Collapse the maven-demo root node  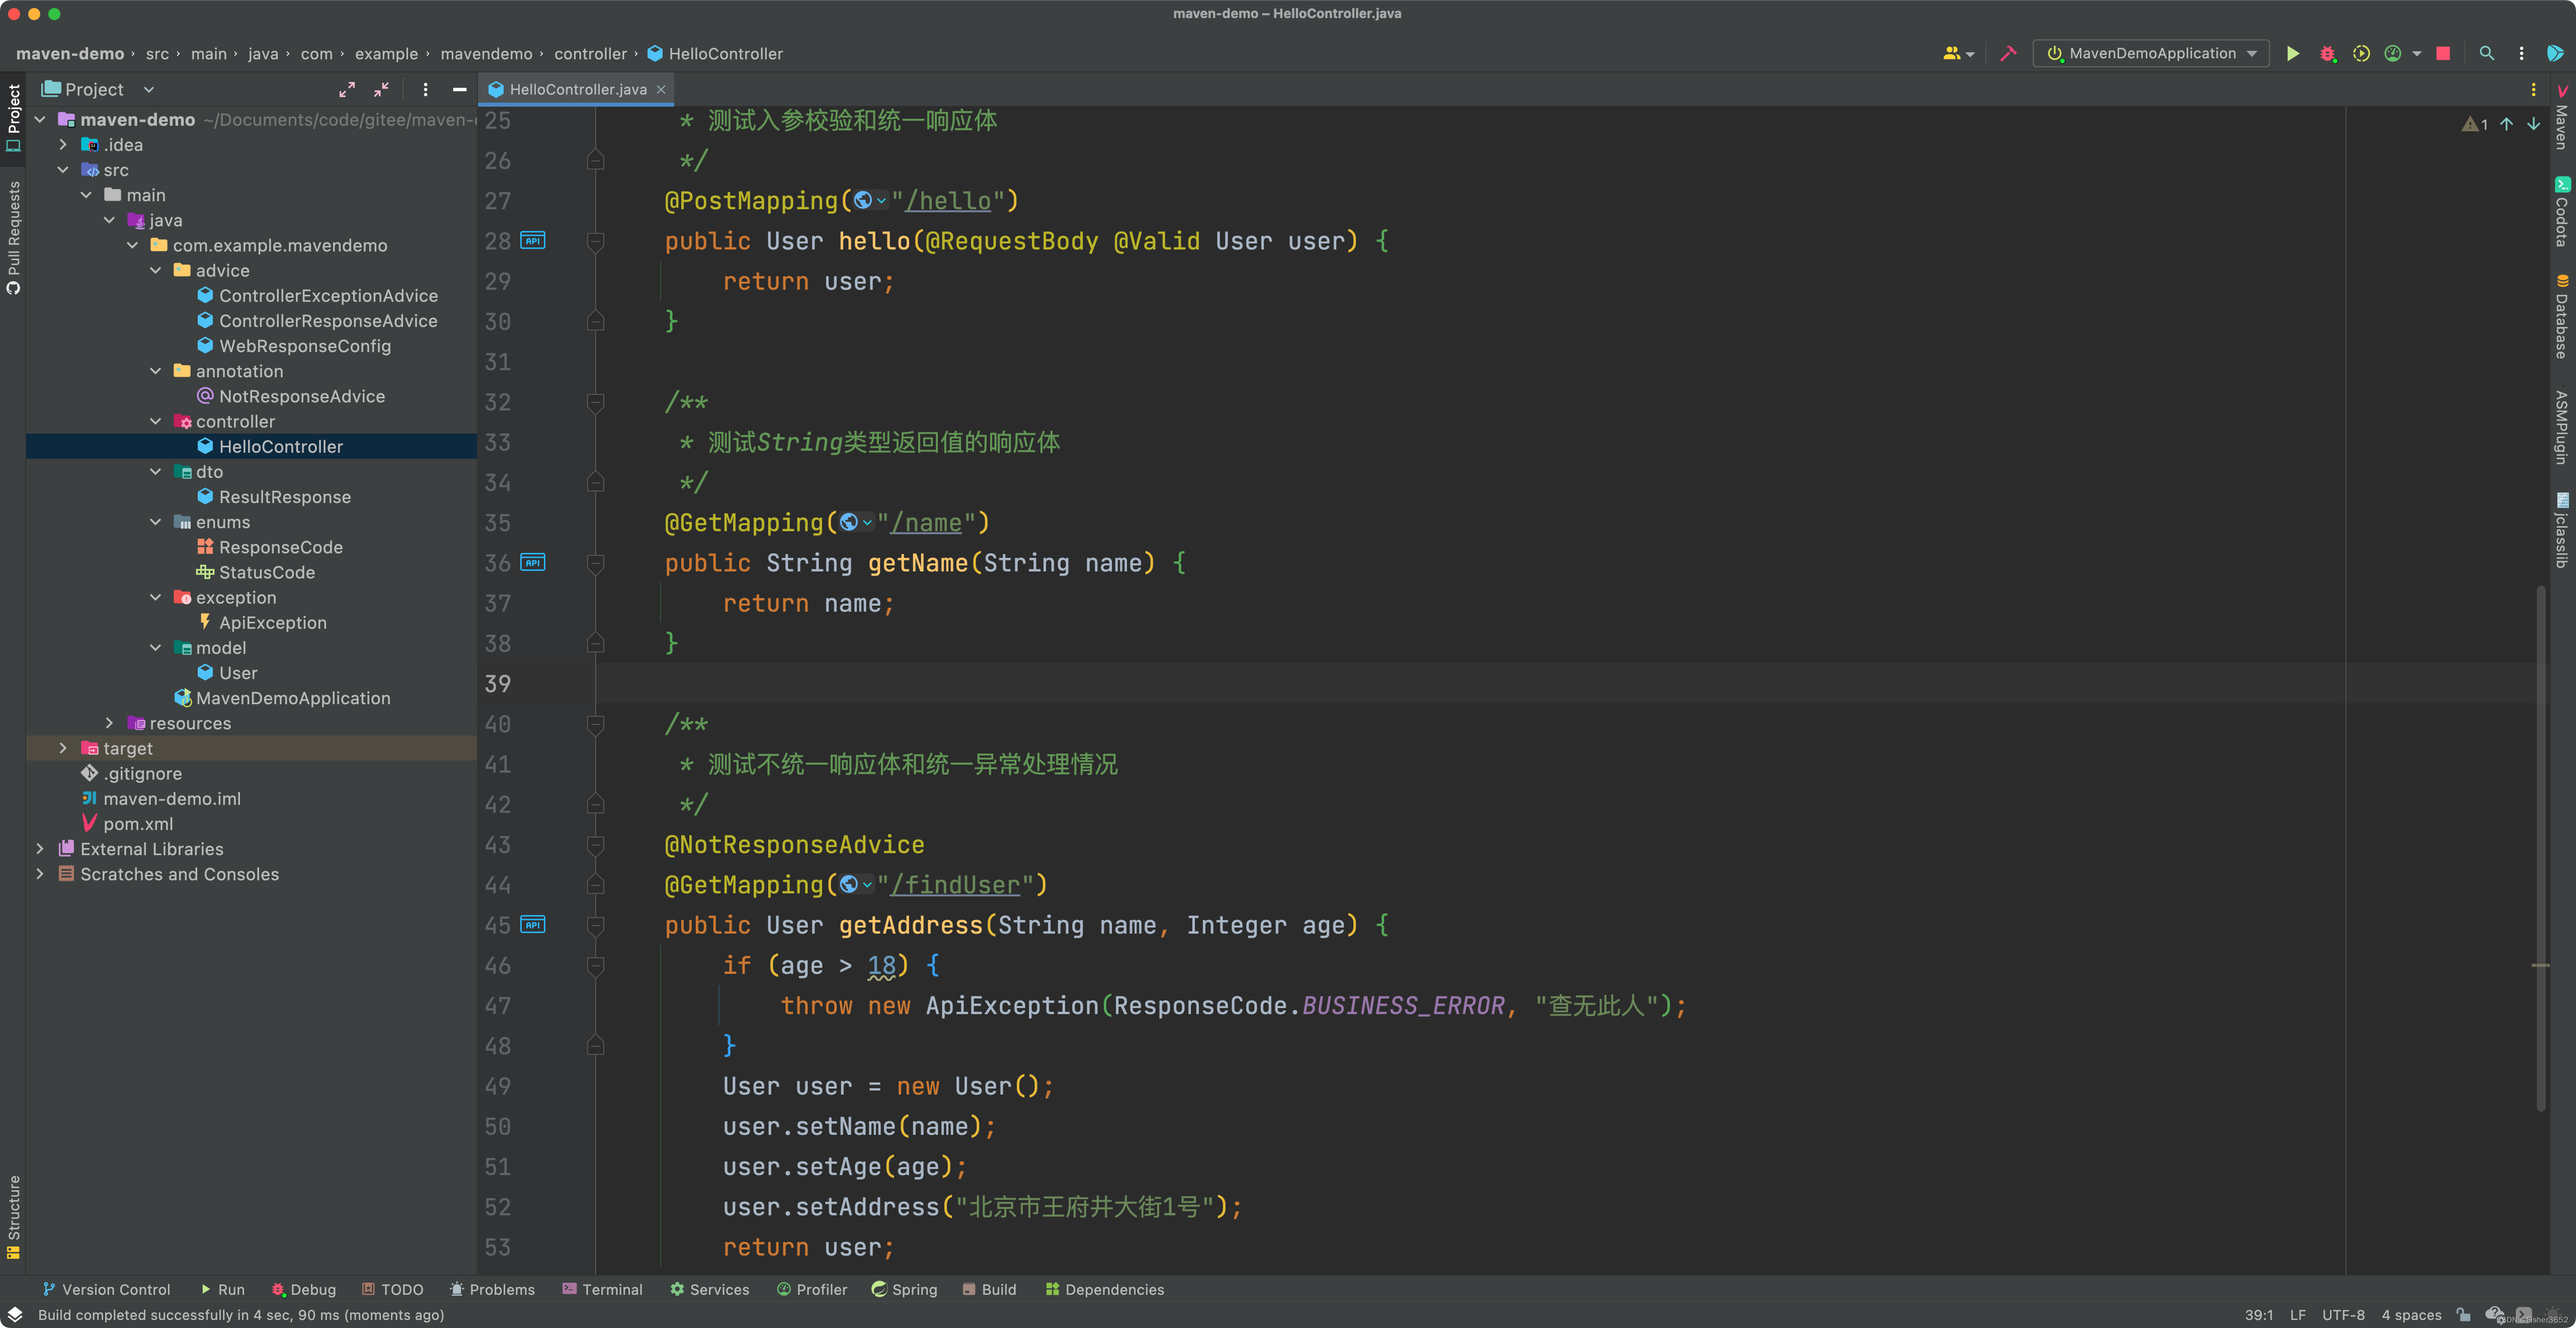tap(40, 119)
